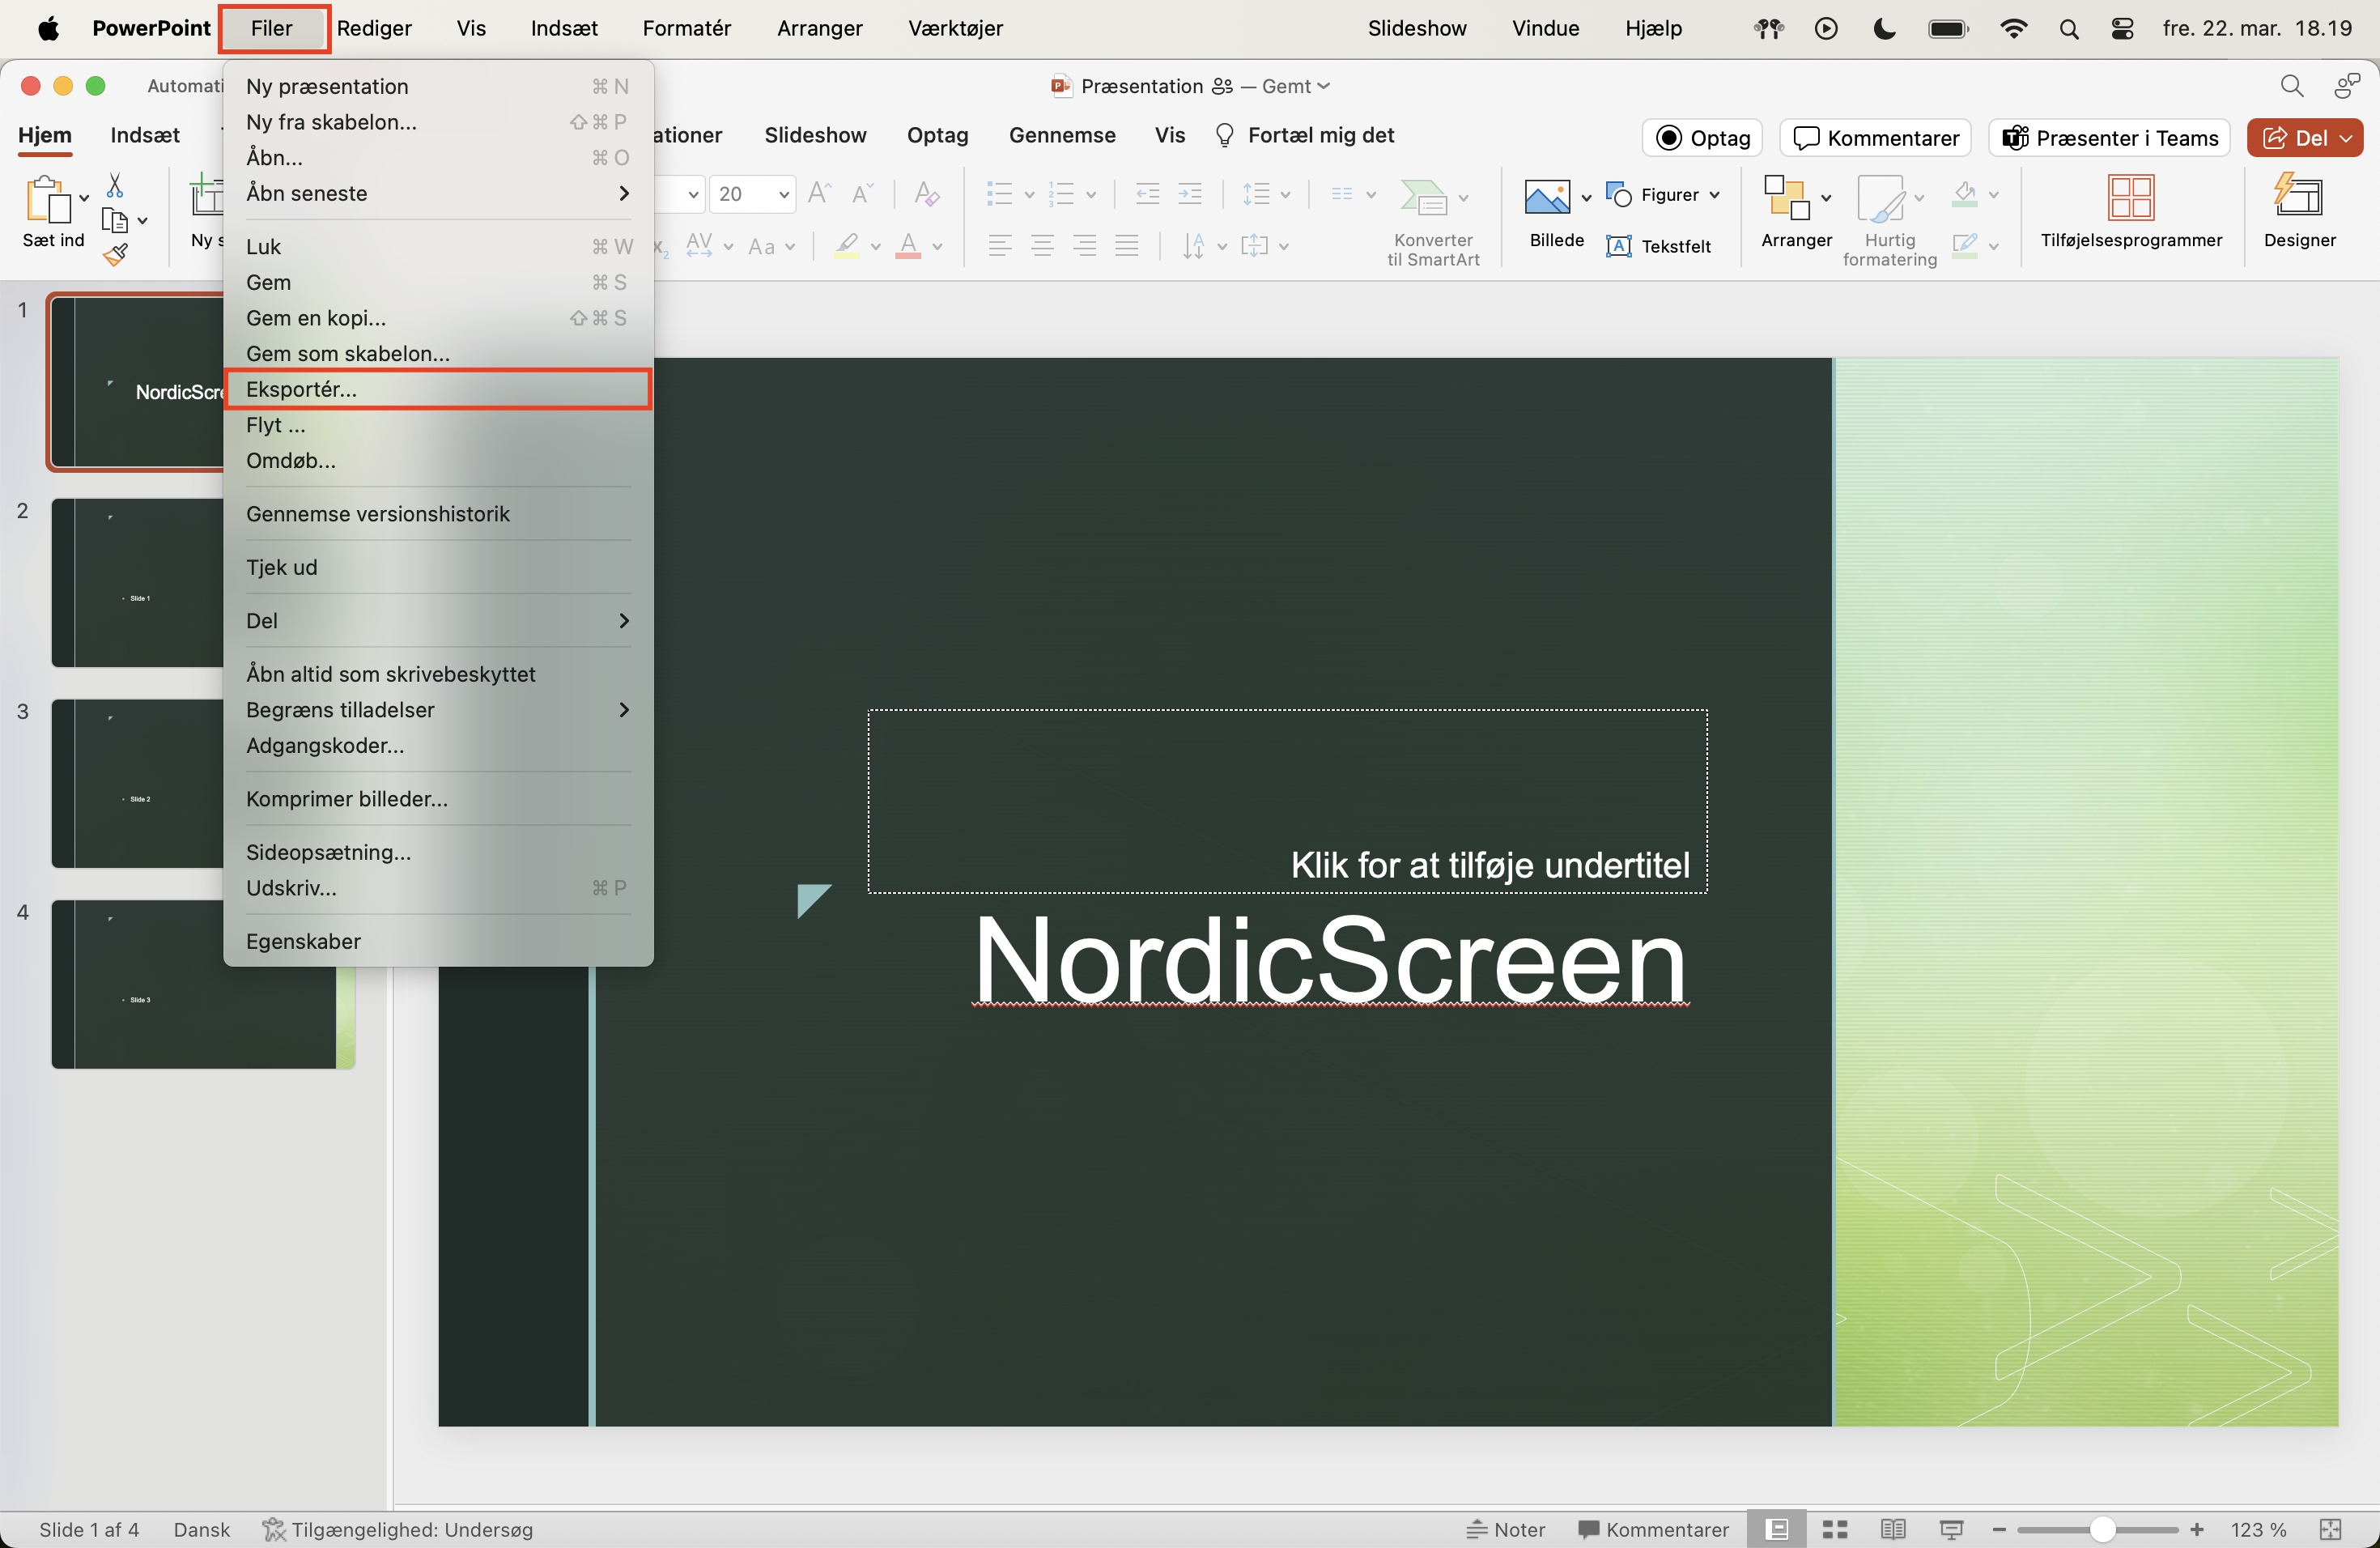This screenshot has height=1548, width=2380.
Task: Start Slideshow view from status bar
Action: click(1951, 1529)
